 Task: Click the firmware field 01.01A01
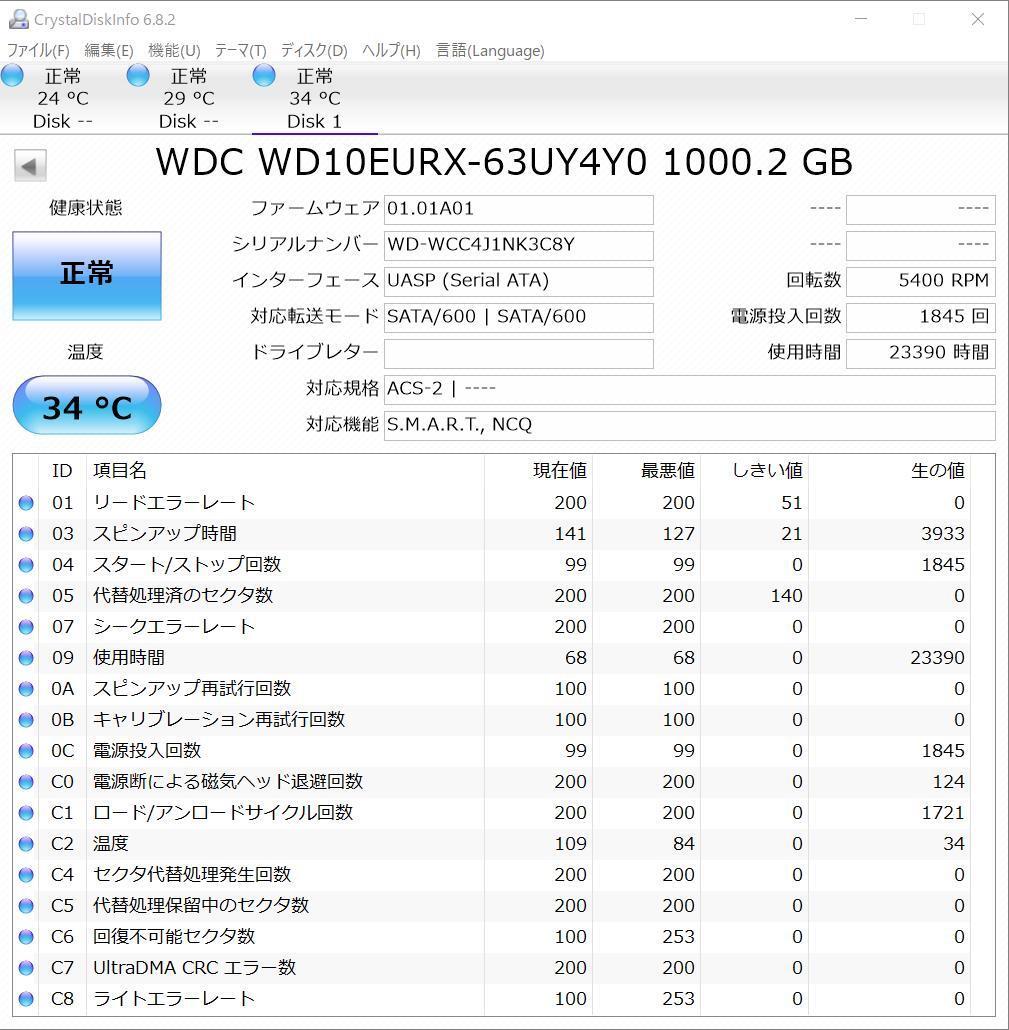[x=518, y=210]
